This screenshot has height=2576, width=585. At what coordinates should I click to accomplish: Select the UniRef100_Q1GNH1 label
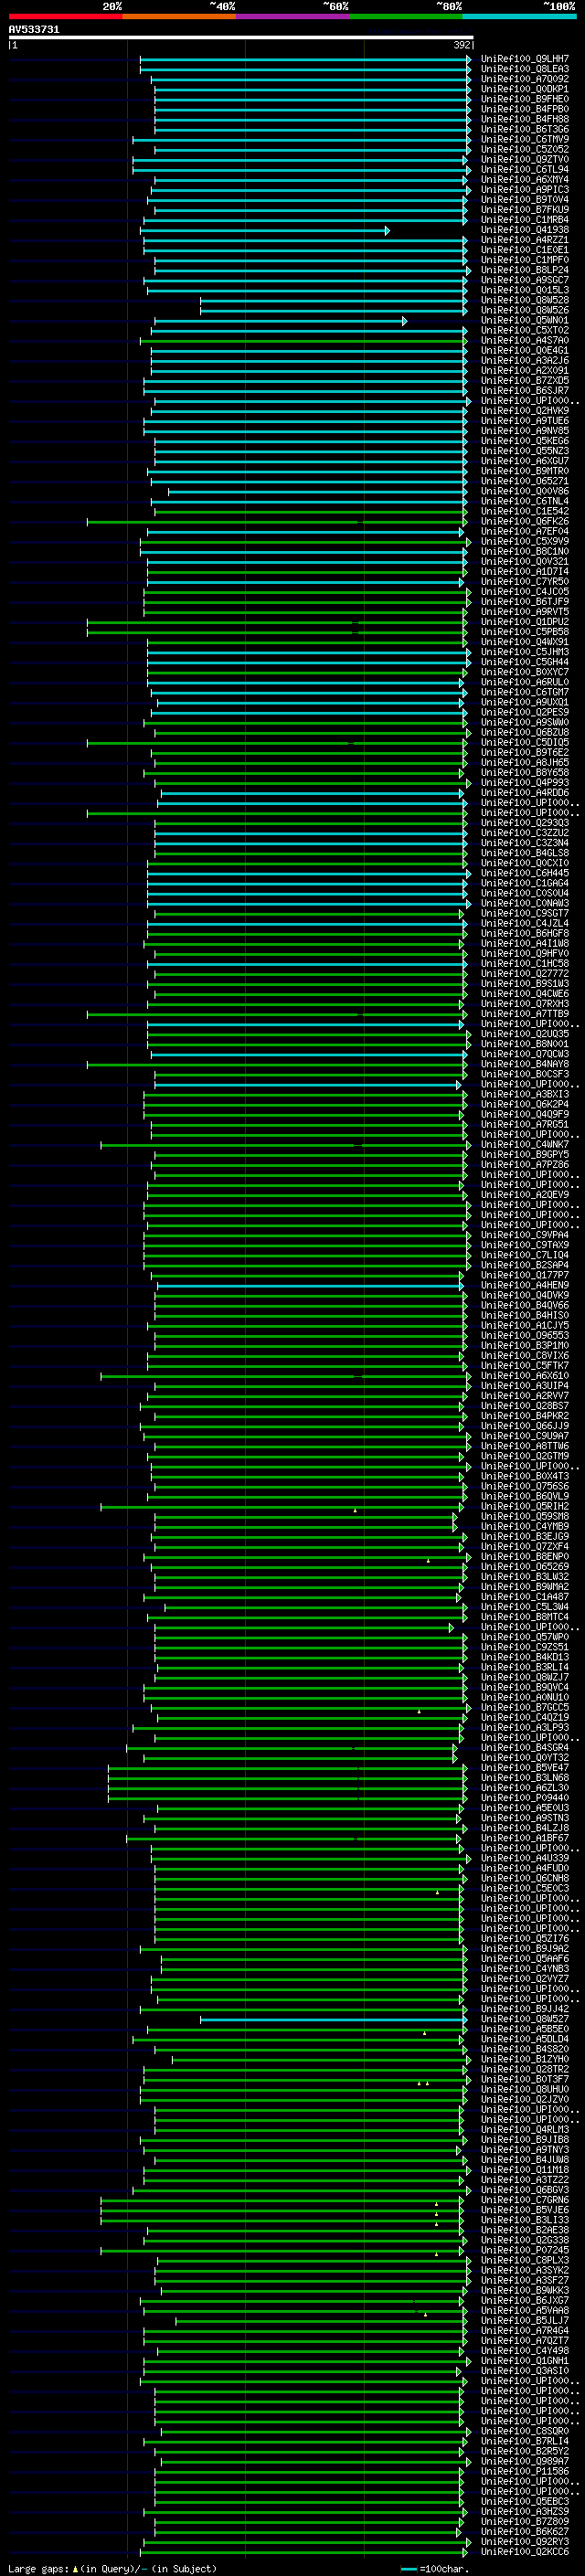click(525, 2361)
